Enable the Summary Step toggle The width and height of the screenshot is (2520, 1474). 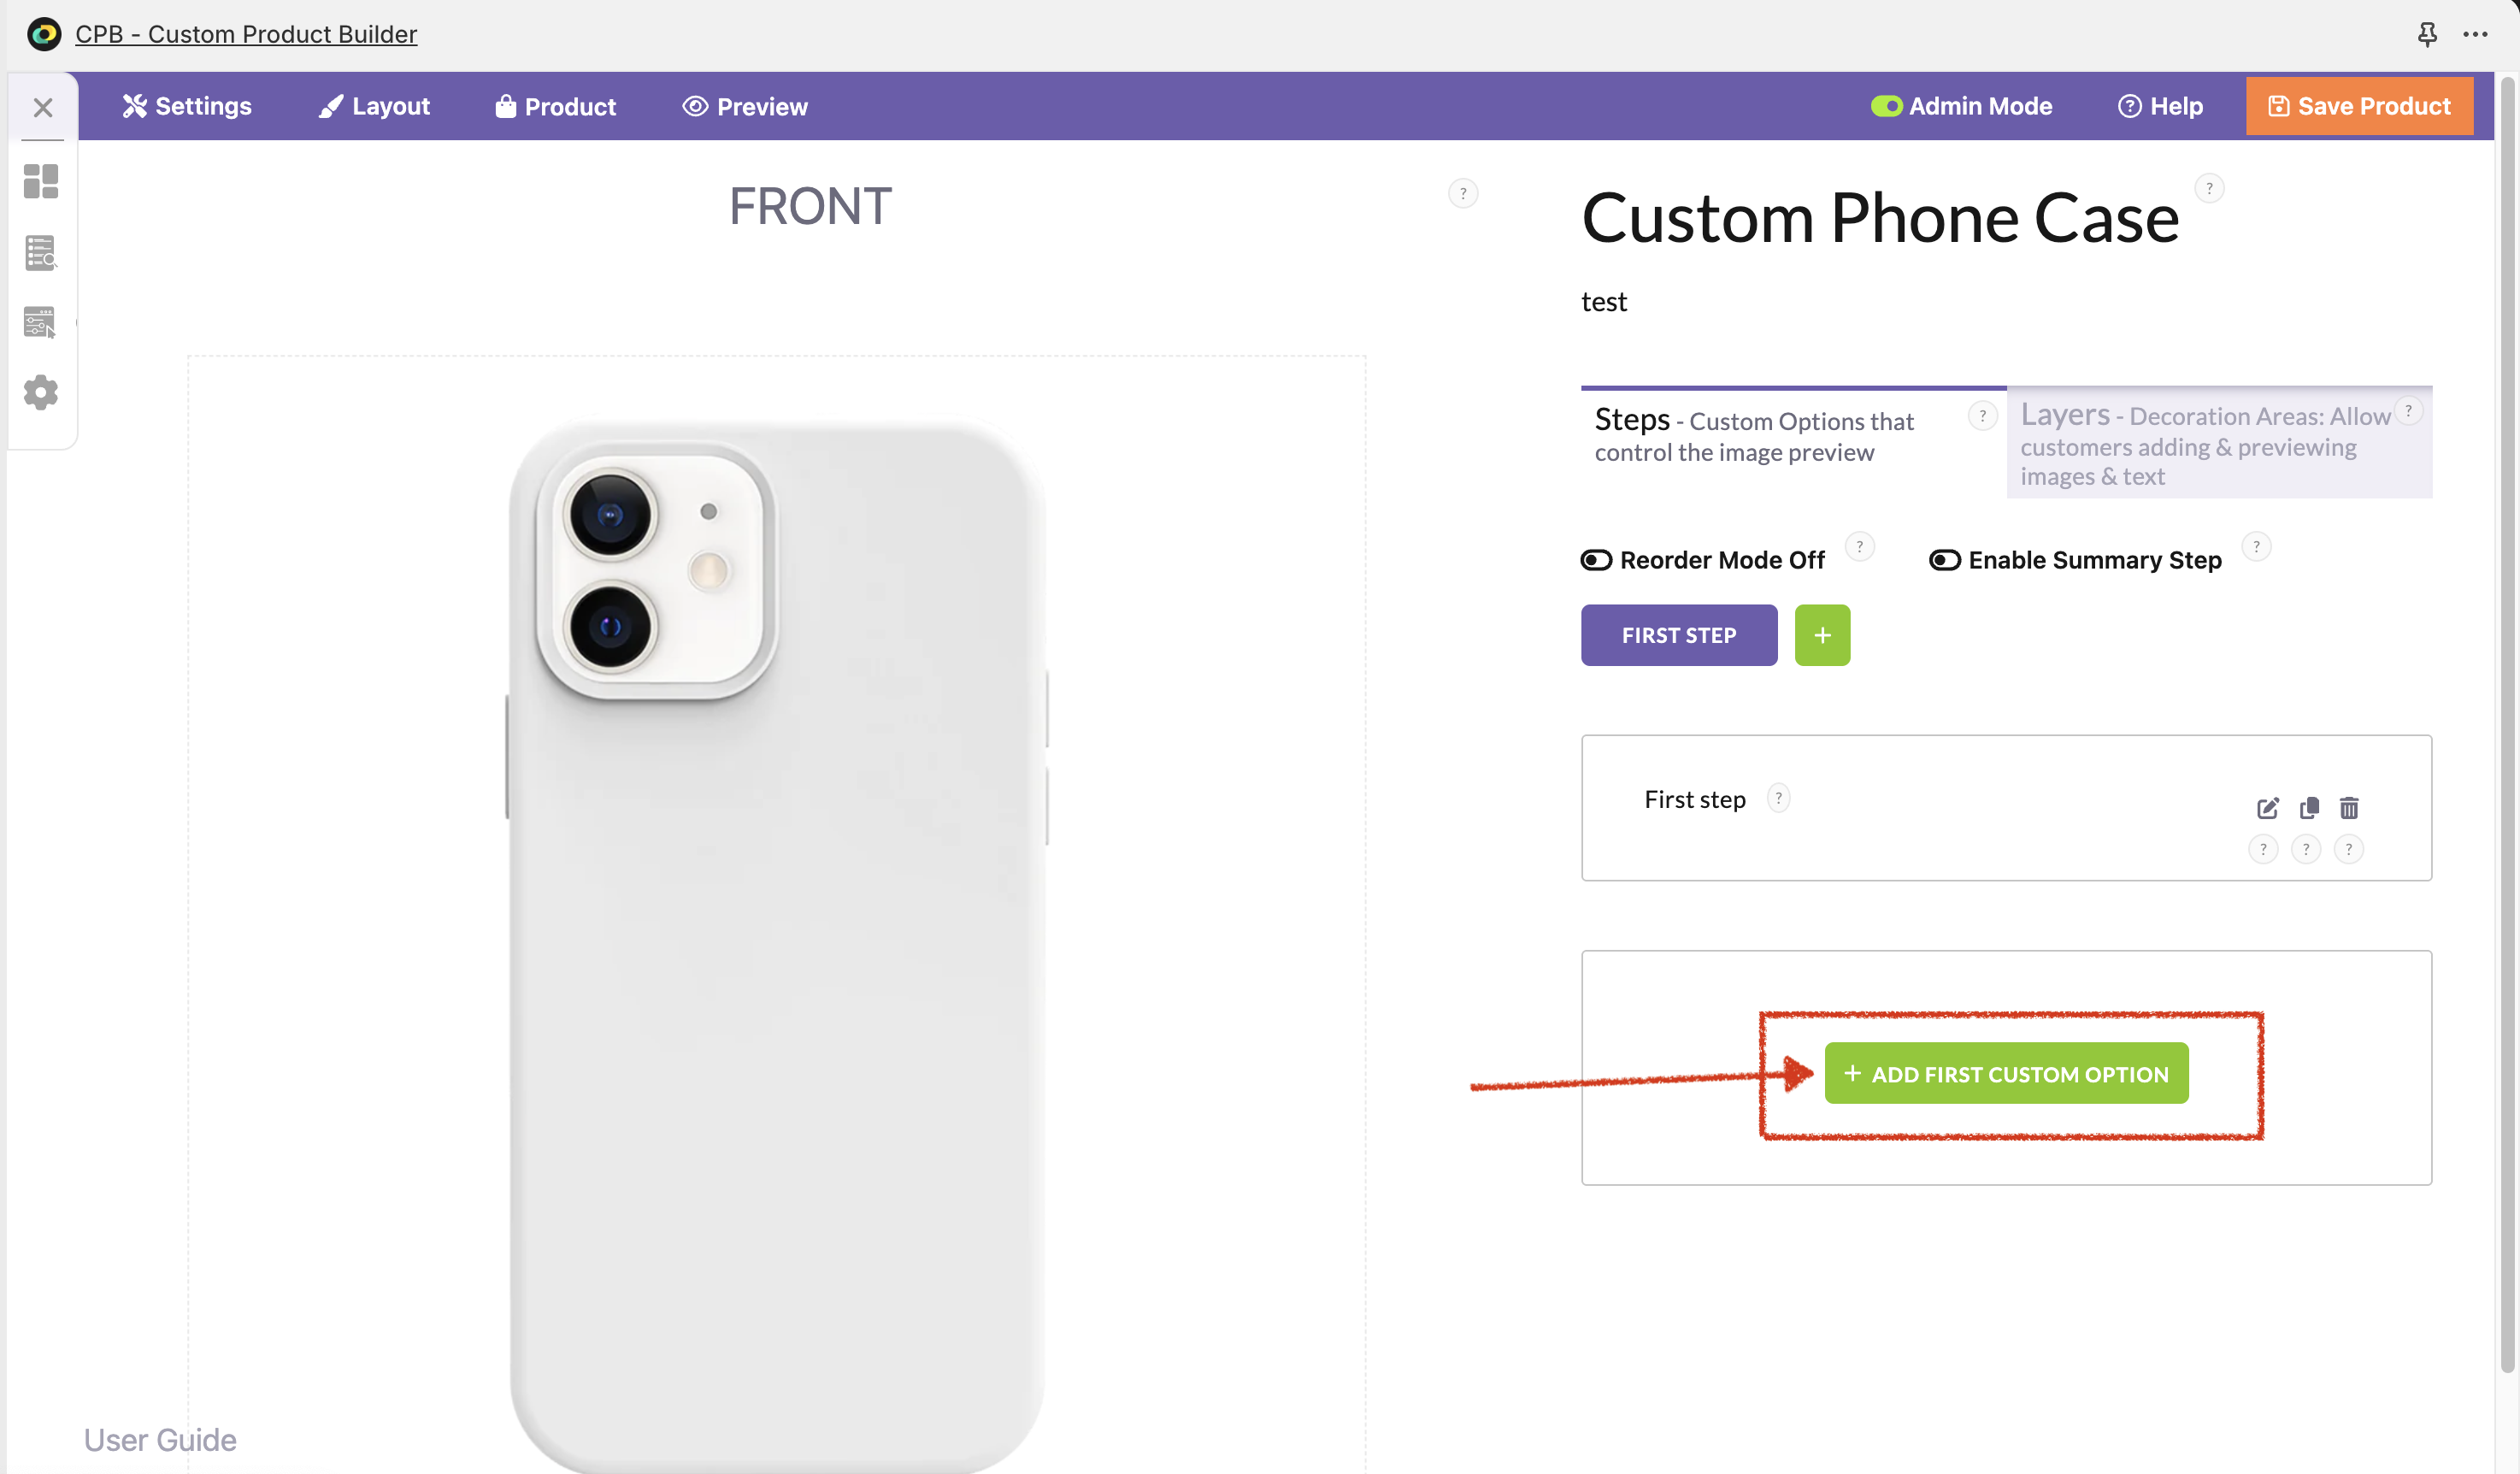click(1944, 560)
